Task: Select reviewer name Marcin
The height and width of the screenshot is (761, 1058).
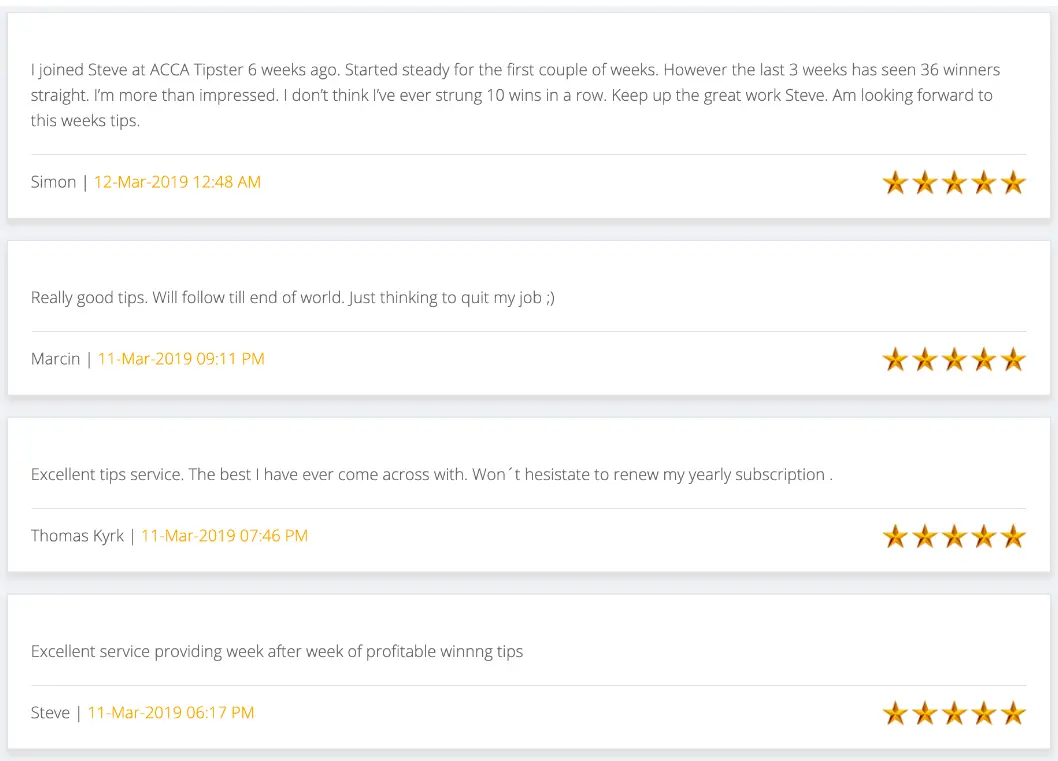Action: [55, 359]
